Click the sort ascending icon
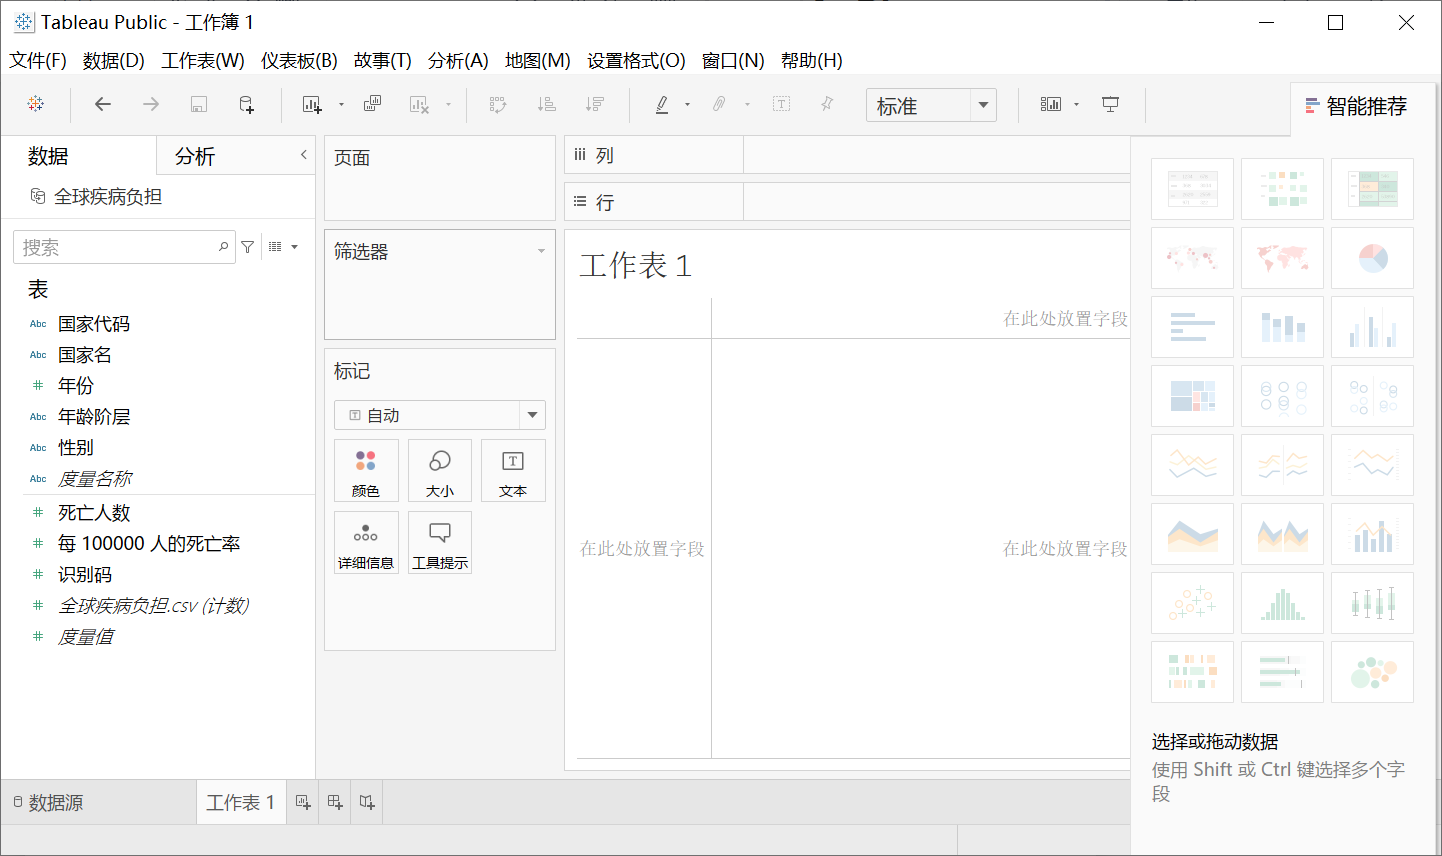 click(546, 104)
